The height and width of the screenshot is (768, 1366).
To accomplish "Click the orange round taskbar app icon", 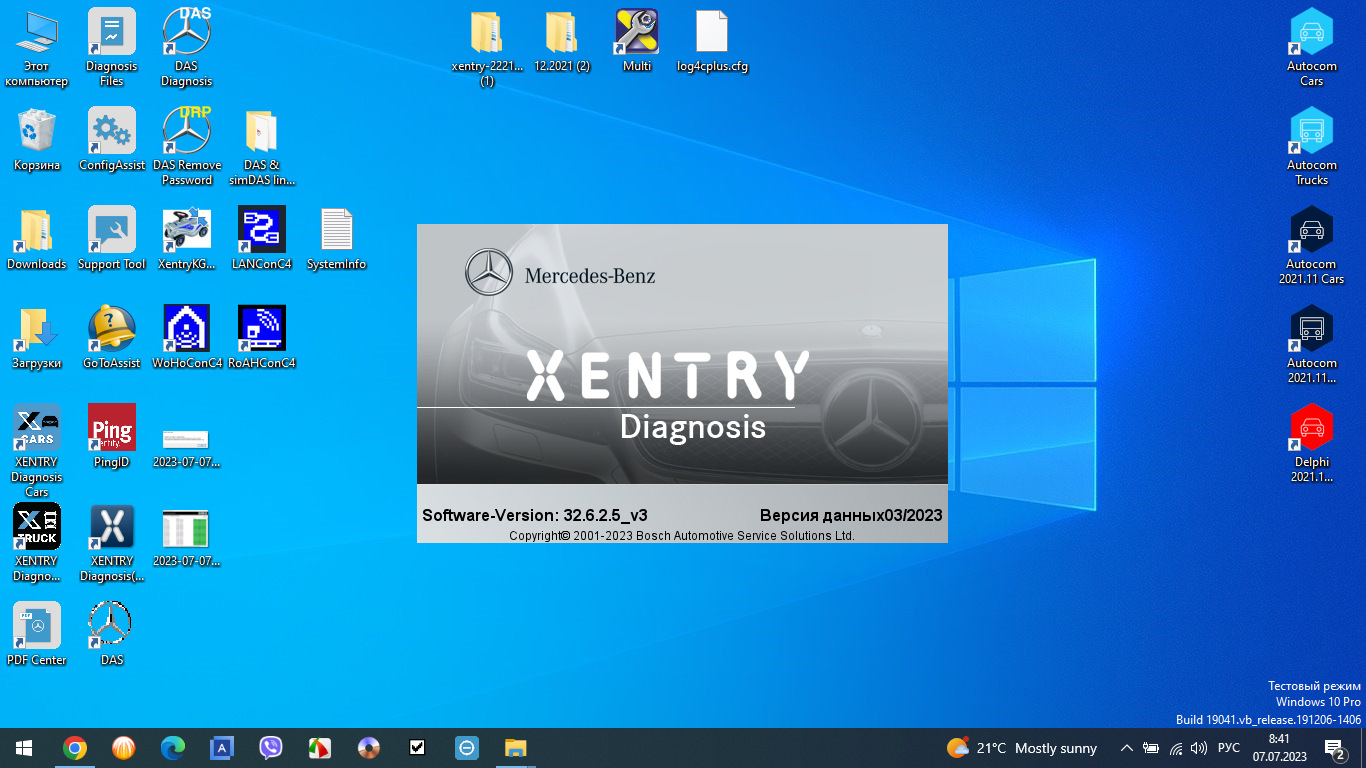I will (123, 748).
